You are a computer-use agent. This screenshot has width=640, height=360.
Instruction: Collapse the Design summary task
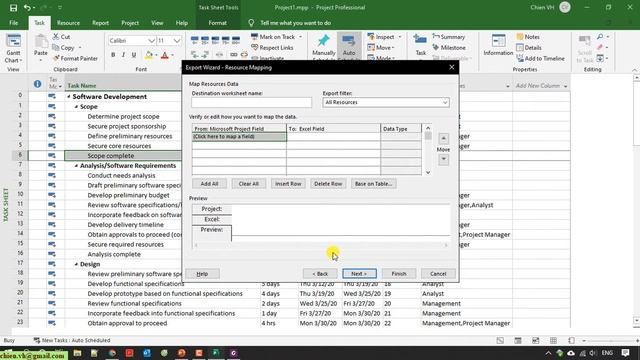point(76,264)
